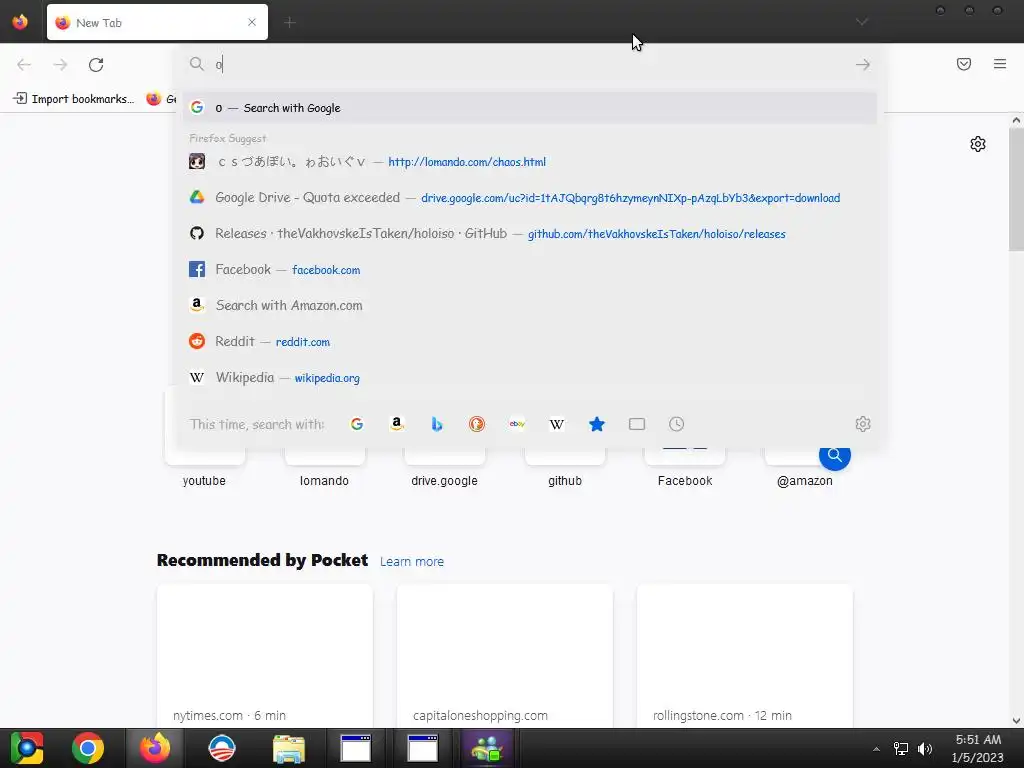Open the youtube shortcut tile
This screenshot has height=768, width=1024.
pyautogui.click(x=204, y=468)
